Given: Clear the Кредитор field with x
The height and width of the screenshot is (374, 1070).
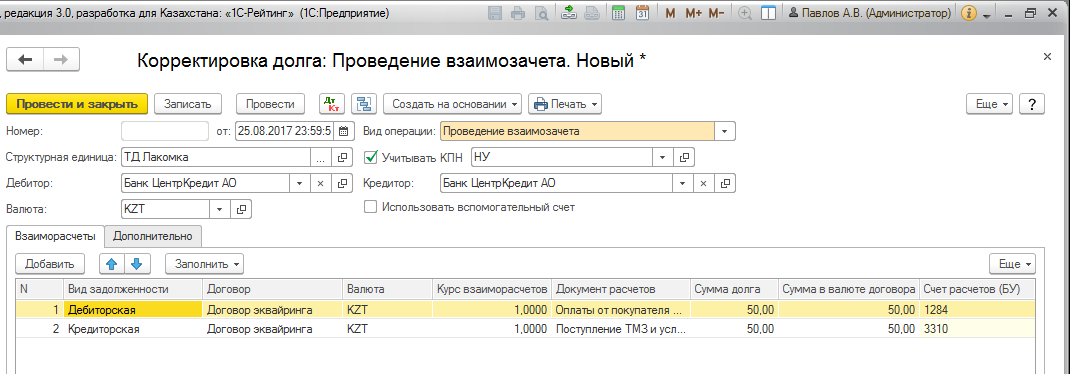Looking at the screenshot, I should pyautogui.click(x=704, y=184).
